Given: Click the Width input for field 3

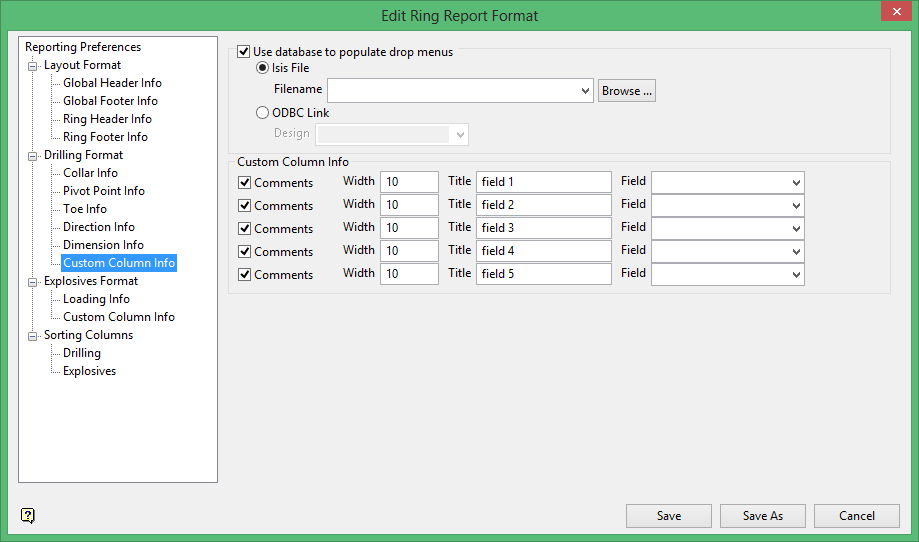Looking at the screenshot, I should (x=409, y=228).
